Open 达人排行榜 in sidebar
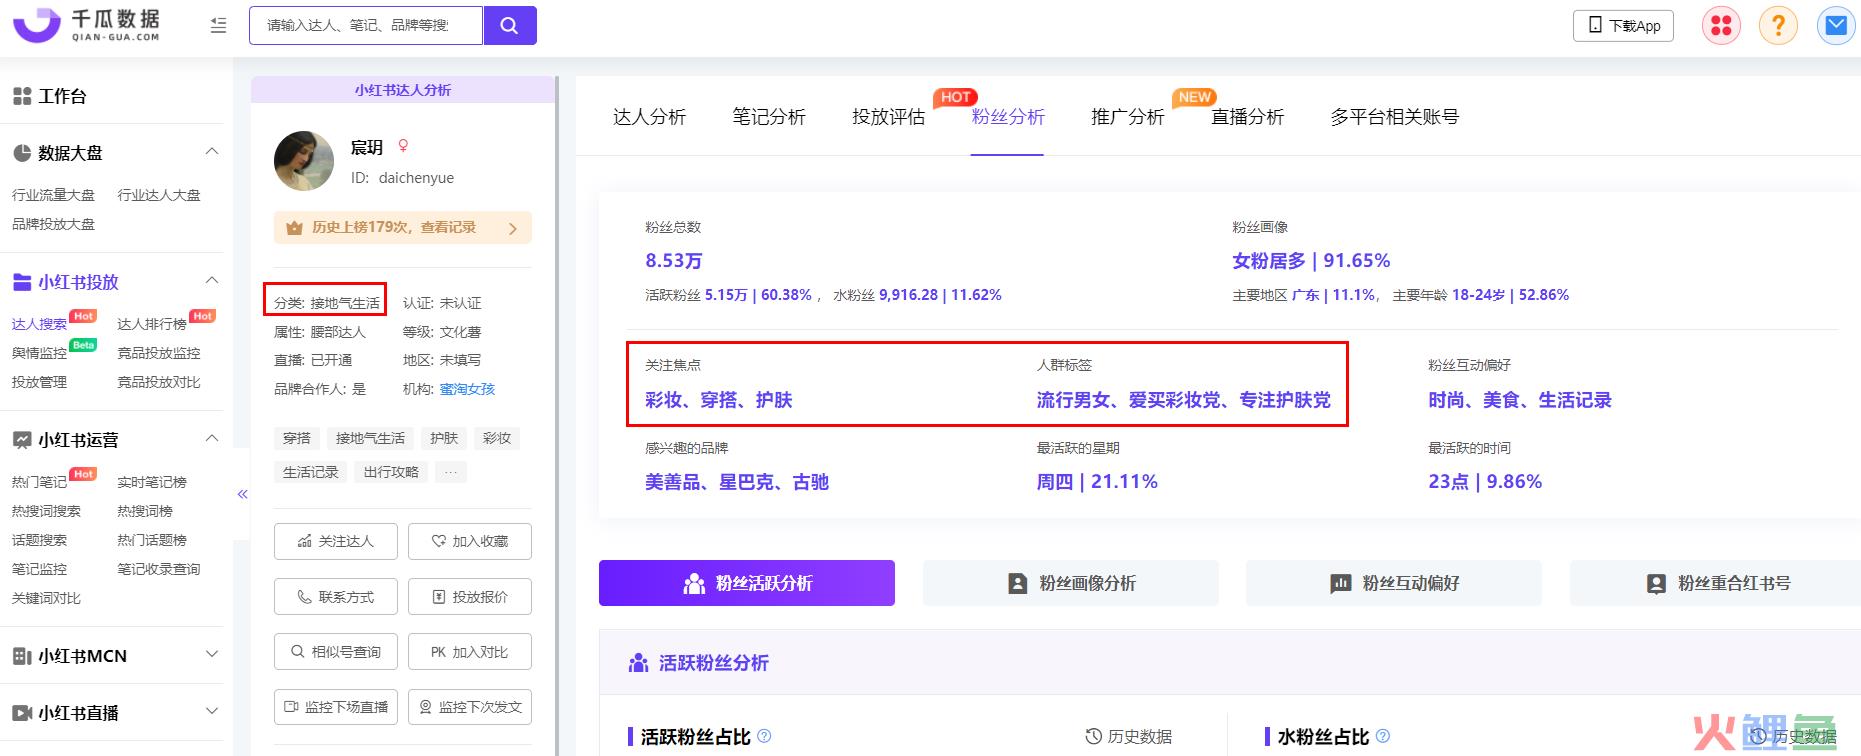The height and width of the screenshot is (756, 1861). (152, 324)
